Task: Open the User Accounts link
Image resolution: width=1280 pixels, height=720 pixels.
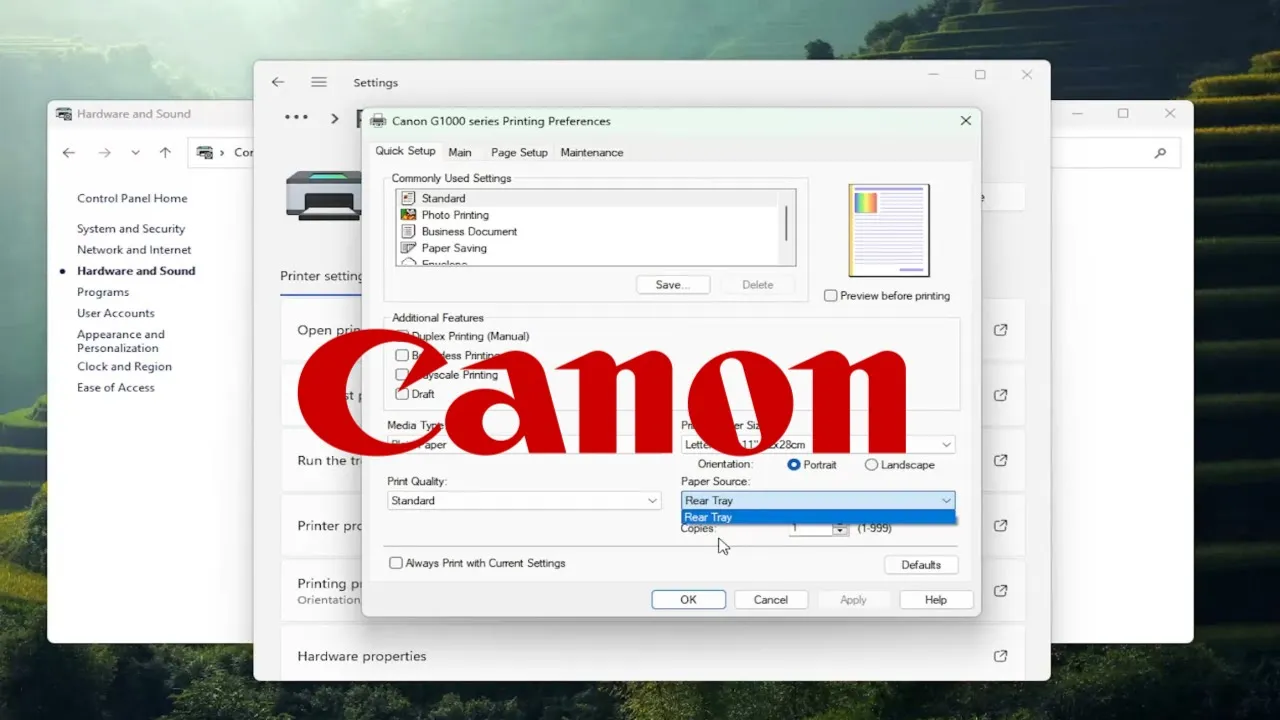Action: [116, 313]
